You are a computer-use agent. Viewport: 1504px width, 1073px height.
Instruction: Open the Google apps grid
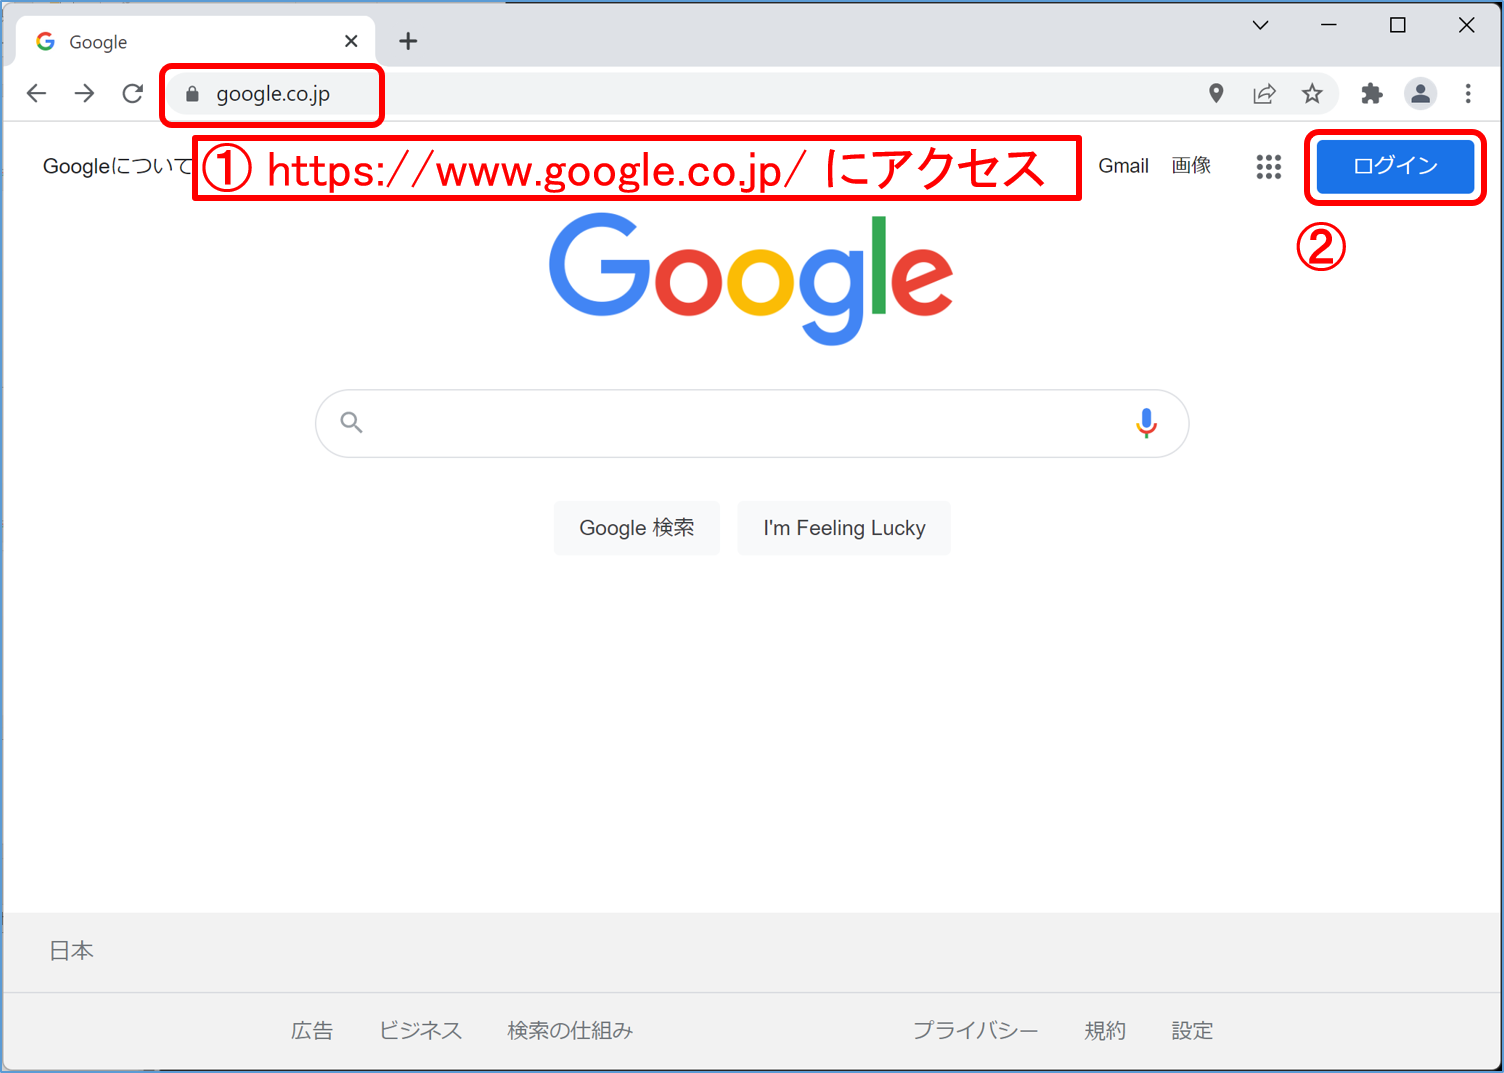(1269, 166)
